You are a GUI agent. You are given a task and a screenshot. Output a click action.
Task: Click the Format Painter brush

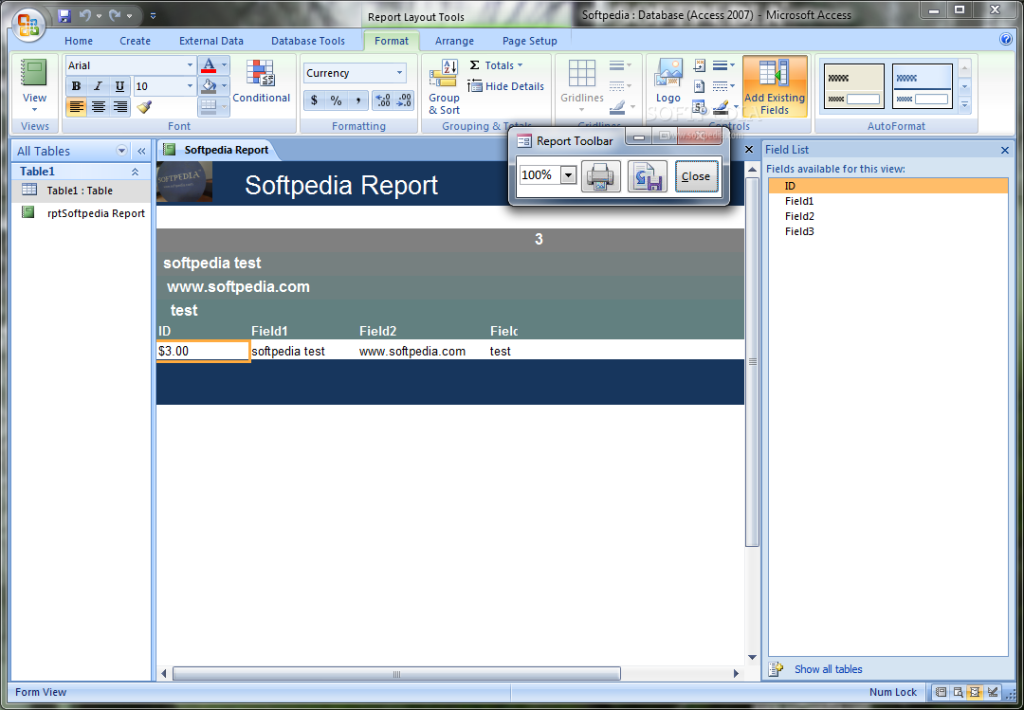(143, 106)
